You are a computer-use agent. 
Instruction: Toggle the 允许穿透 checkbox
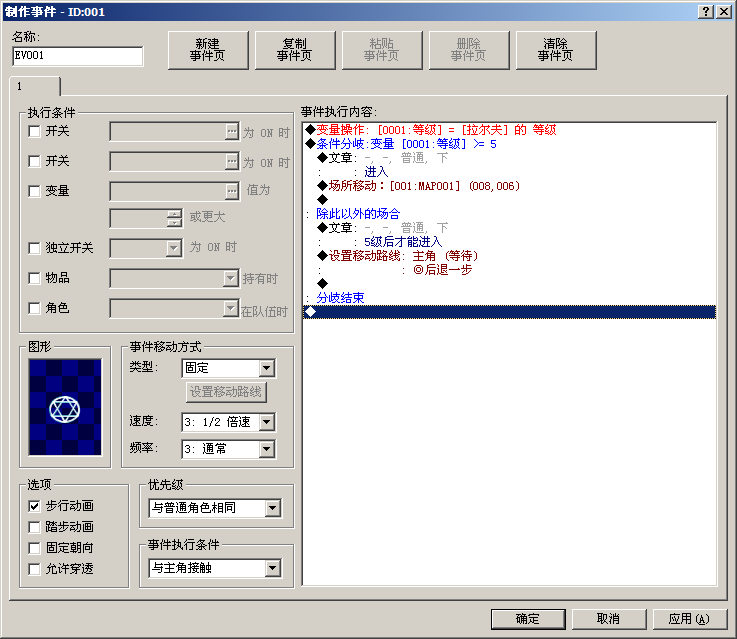pyautogui.click(x=34, y=569)
